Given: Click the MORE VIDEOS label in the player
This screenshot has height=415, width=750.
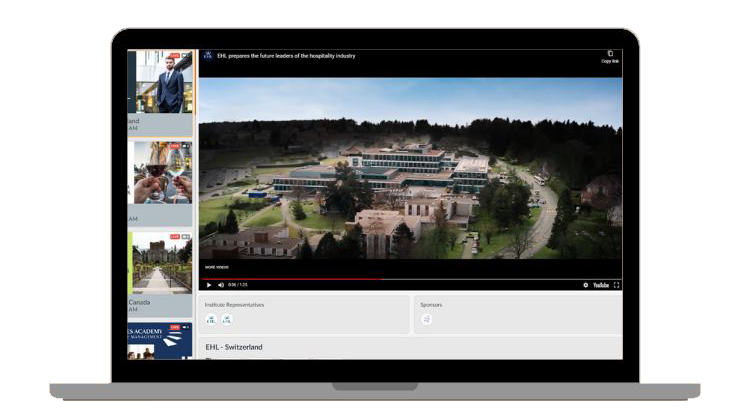Looking at the screenshot, I should 217,267.
